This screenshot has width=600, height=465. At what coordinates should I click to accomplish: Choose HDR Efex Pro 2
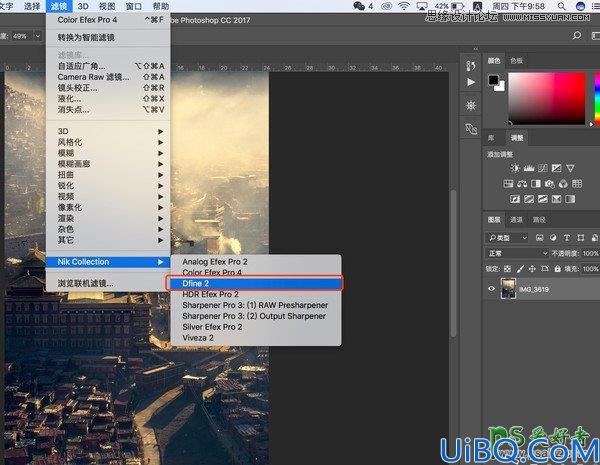tap(256, 294)
